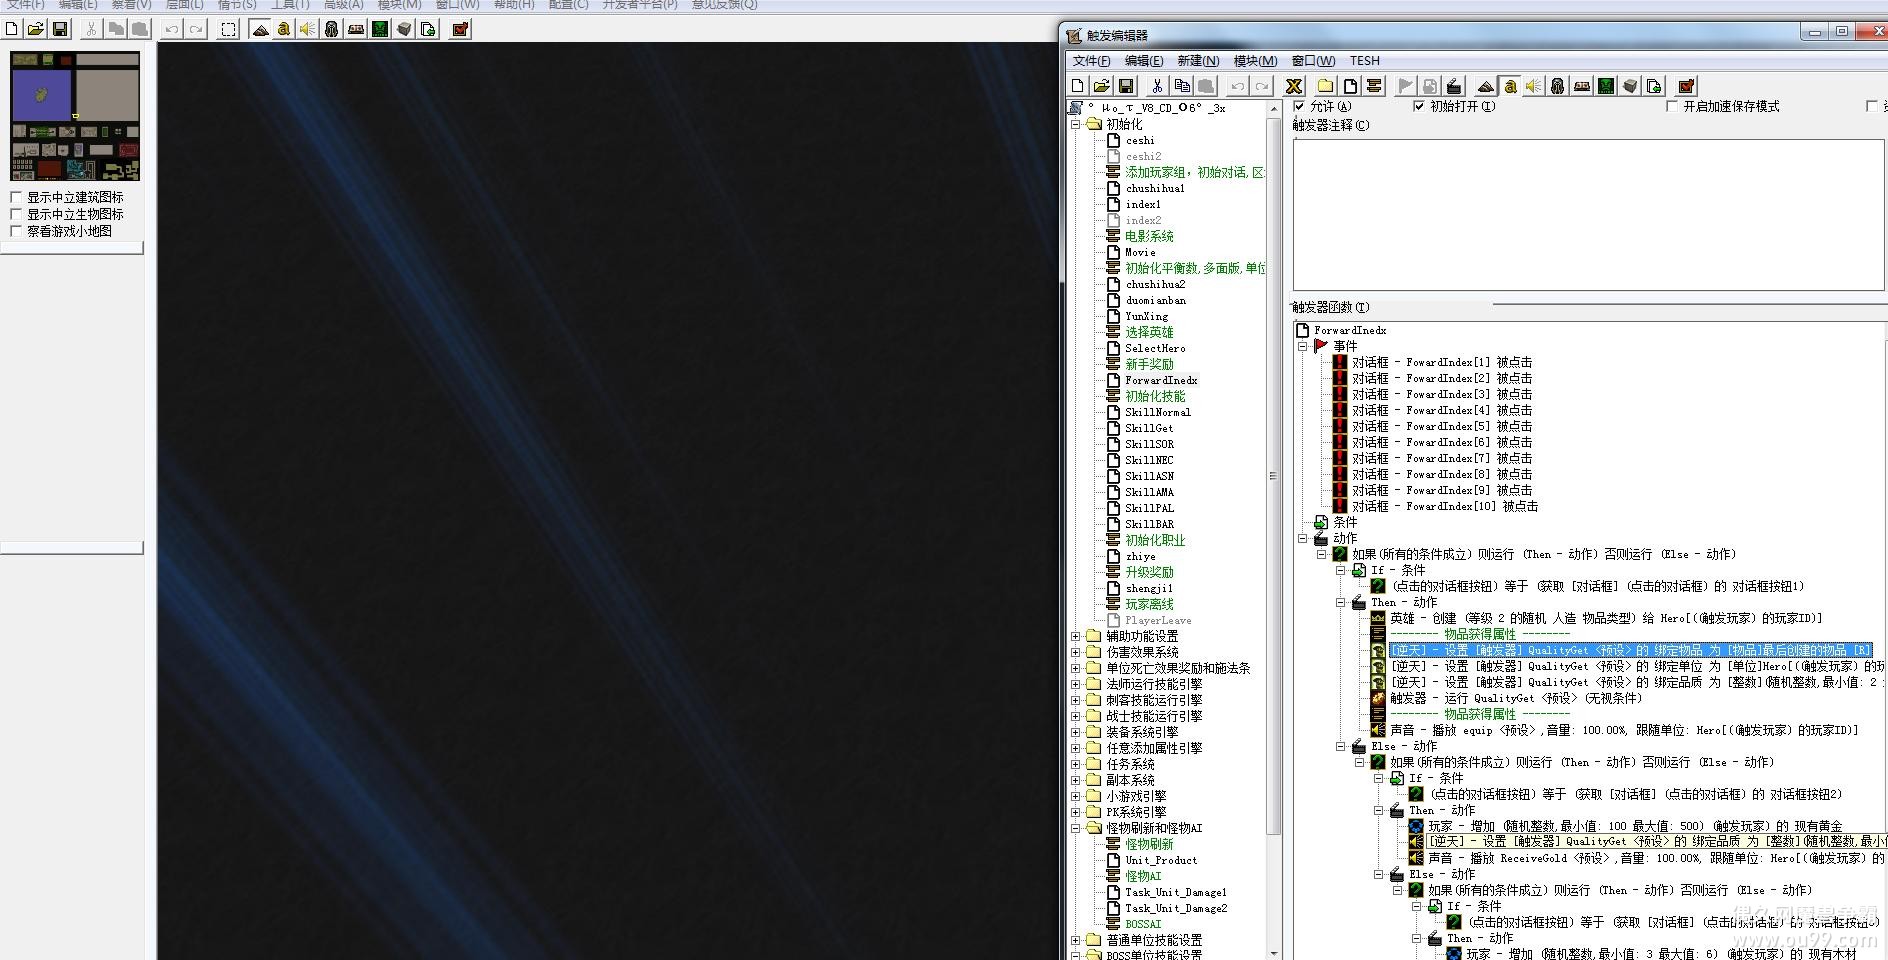The height and width of the screenshot is (960, 1888).
Task: Click into 触发器注释 comment text box
Action: point(1588,215)
